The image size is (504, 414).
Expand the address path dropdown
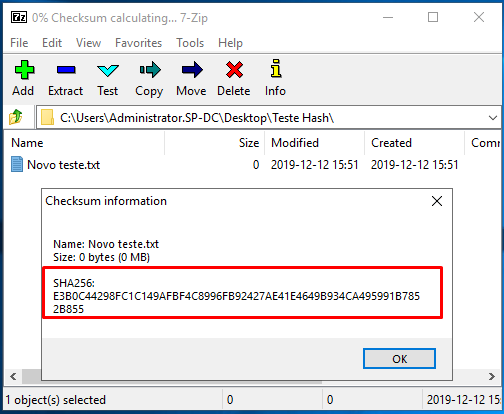(x=493, y=118)
